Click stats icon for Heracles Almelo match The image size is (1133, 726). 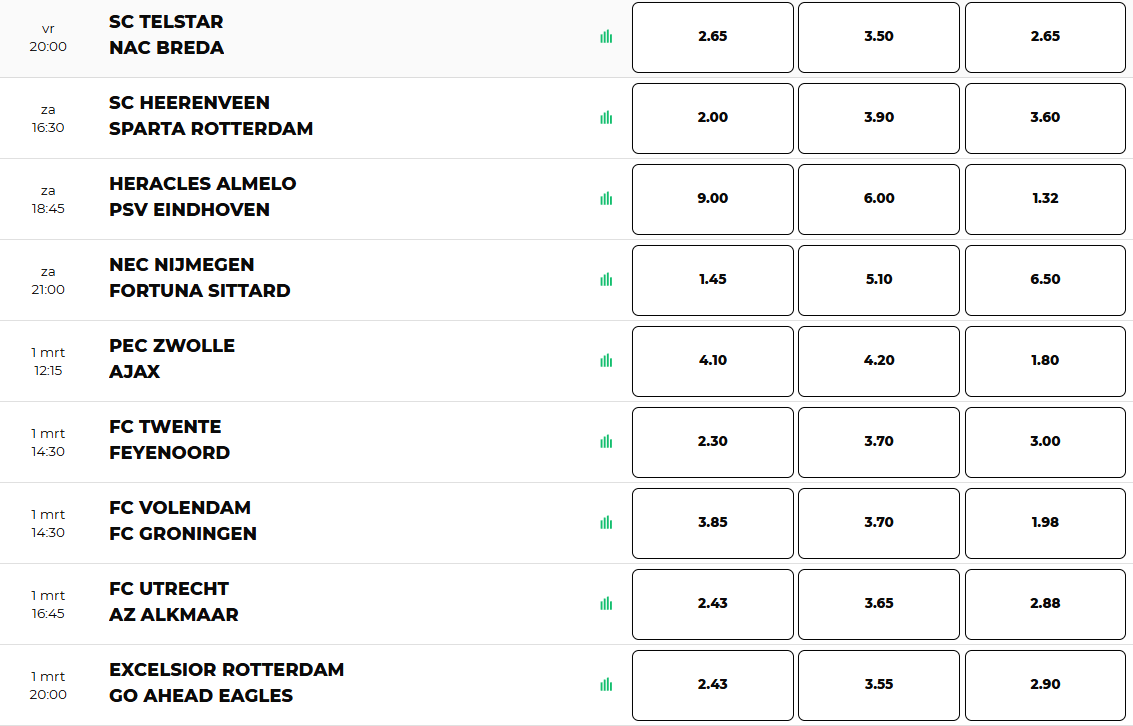point(606,199)
